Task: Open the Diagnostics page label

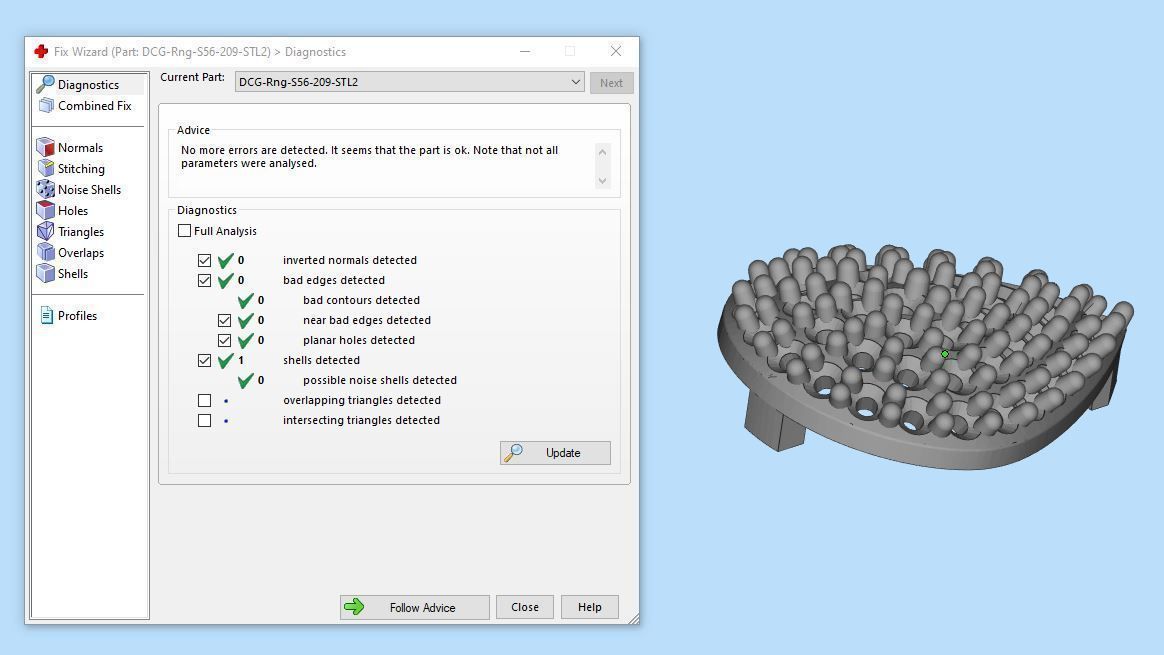Action: click(x=88, y=85)
